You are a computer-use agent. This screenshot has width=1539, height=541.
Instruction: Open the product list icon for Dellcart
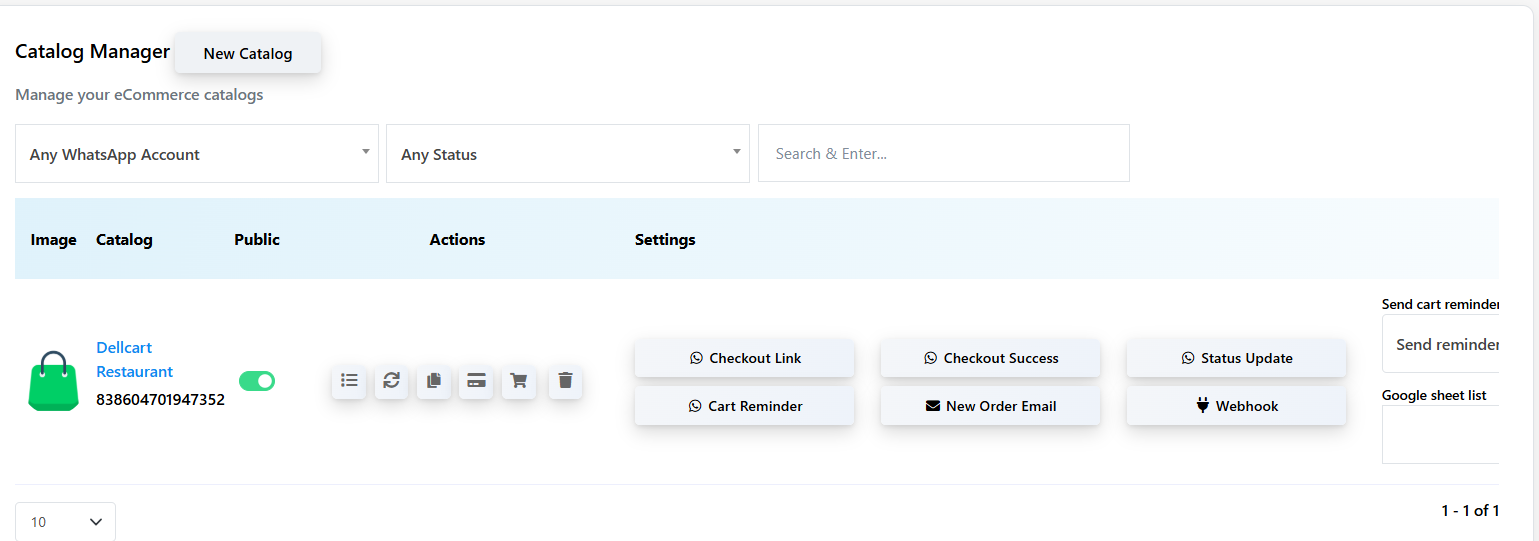pyautogui.click(x=349, y=381)
